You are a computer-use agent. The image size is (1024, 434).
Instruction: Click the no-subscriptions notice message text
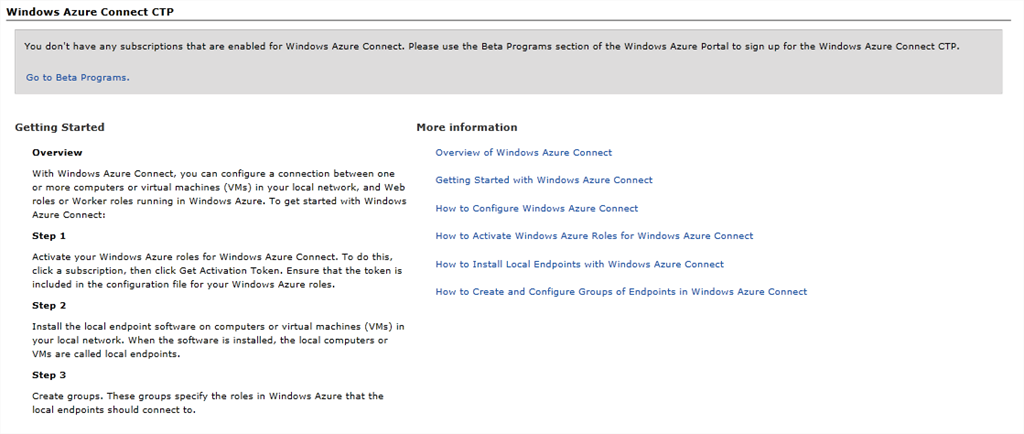tap(490, 46)
